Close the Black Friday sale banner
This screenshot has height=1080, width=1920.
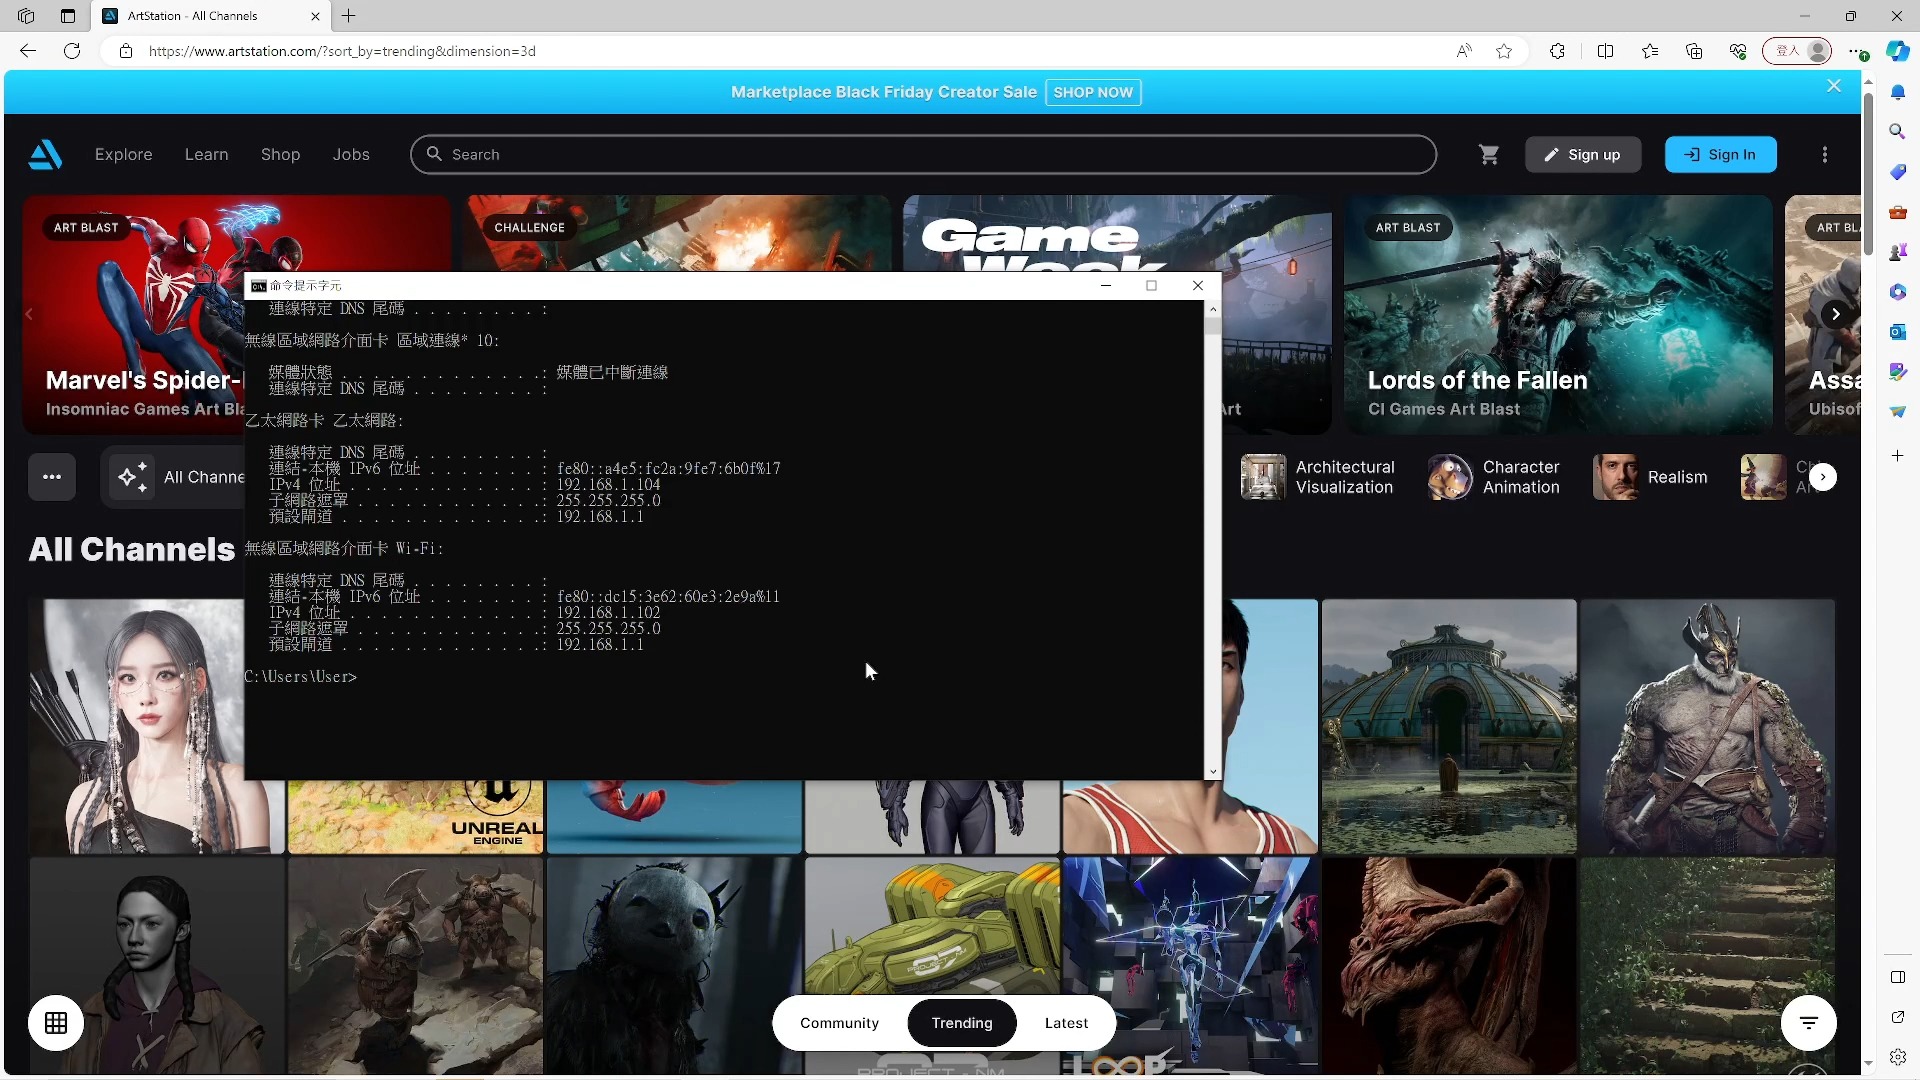[1834, 87]
